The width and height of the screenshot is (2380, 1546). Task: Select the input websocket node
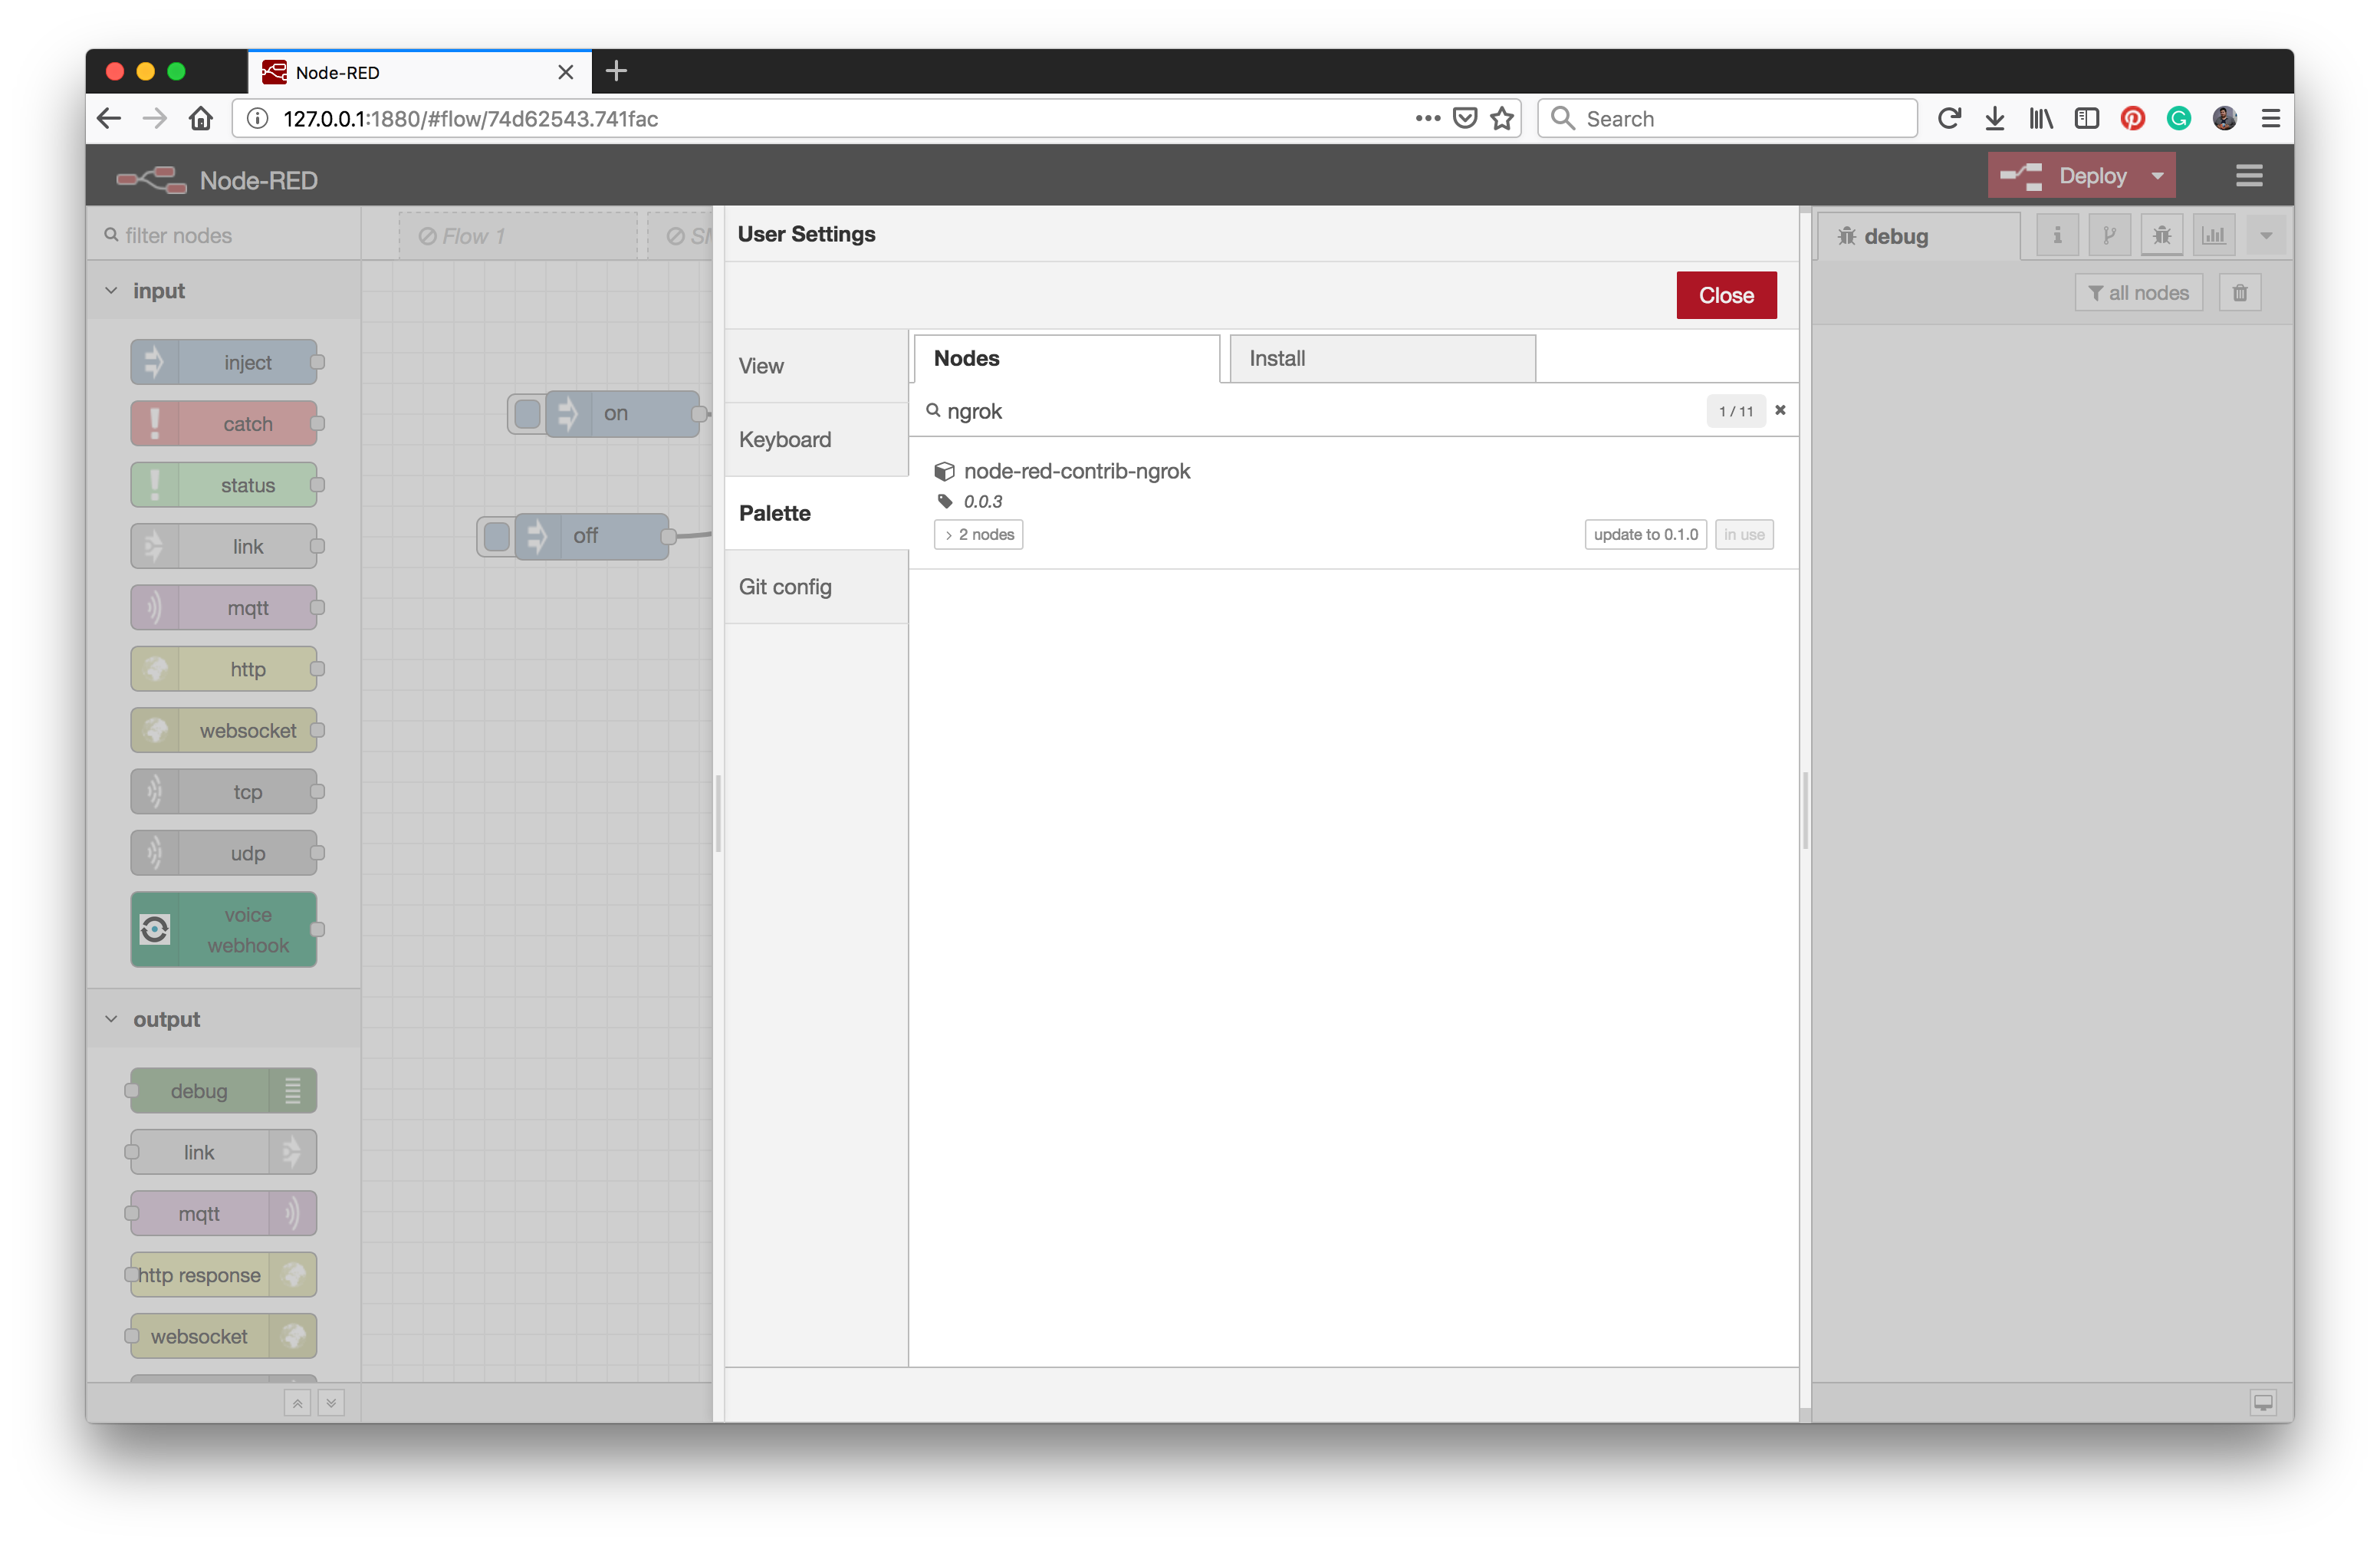point(224,730)
